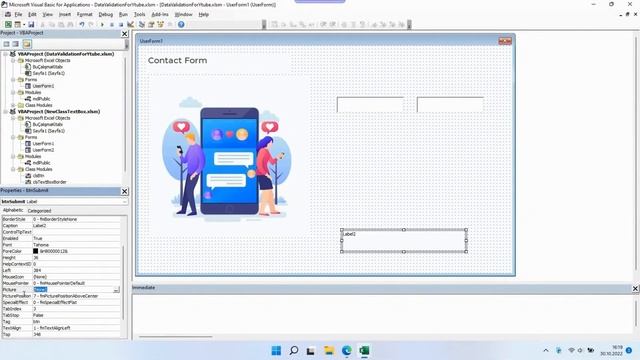This screenshot has width=640, height=360.
Task: Open Microsoft Edge from the taskbar
Action: click(x=347, y=351)
